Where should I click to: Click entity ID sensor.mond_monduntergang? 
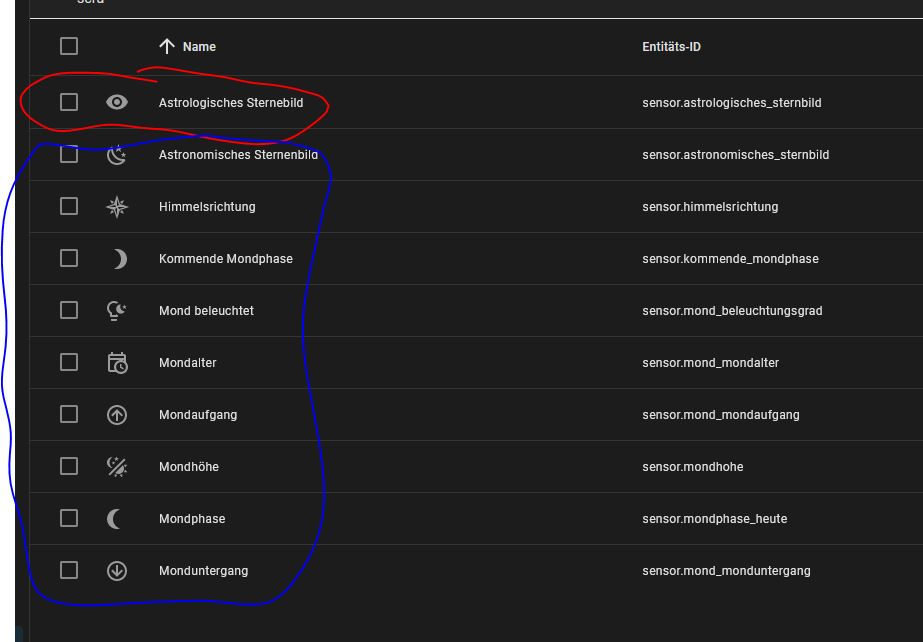tap(726, 571)
